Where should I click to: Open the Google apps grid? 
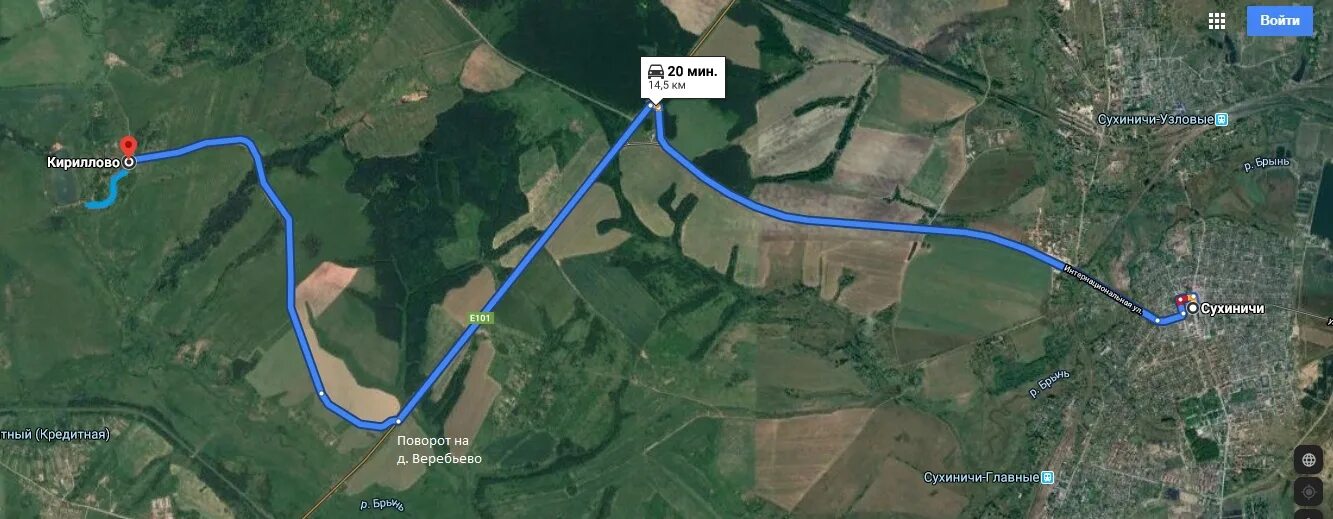pos(1217,21)
